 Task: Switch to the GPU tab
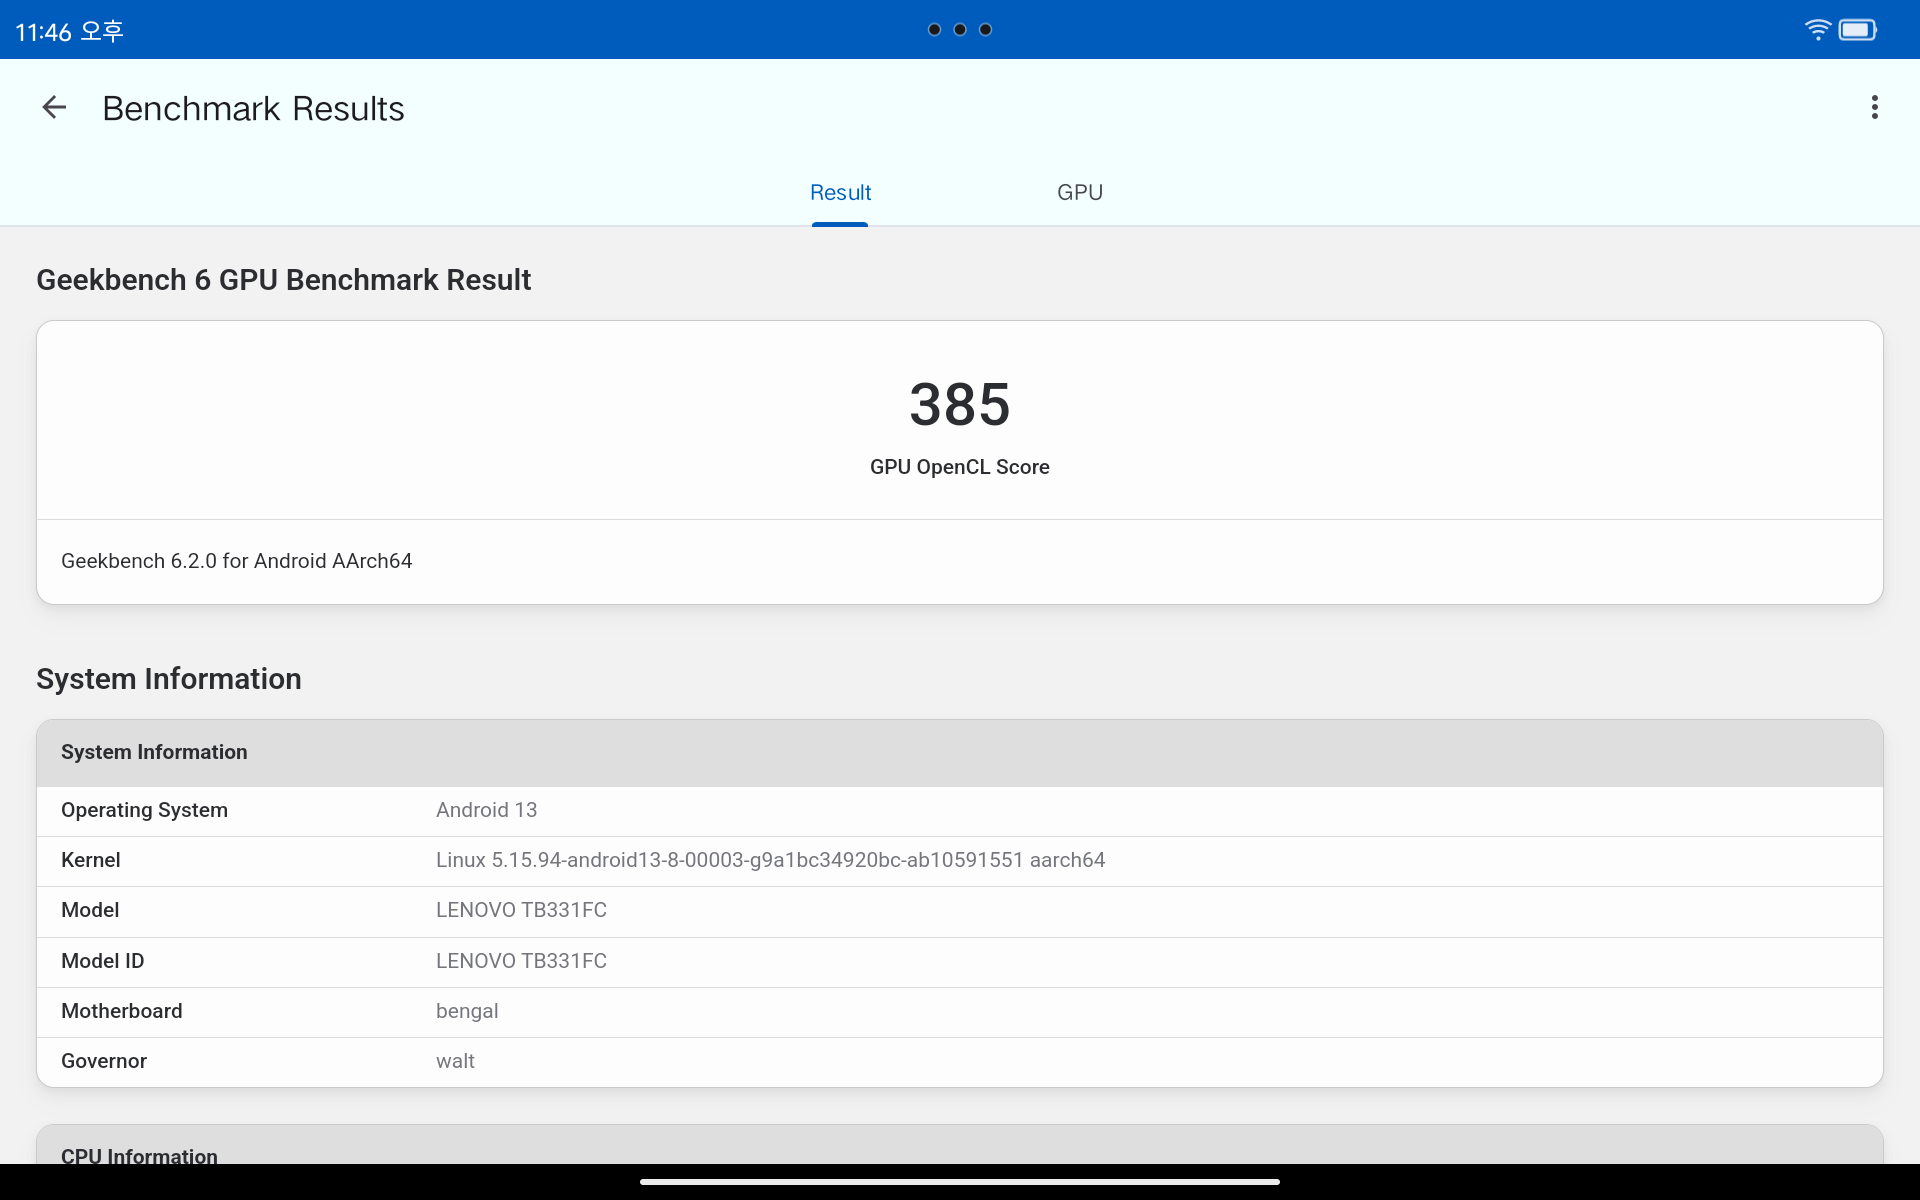point(1079,193)
